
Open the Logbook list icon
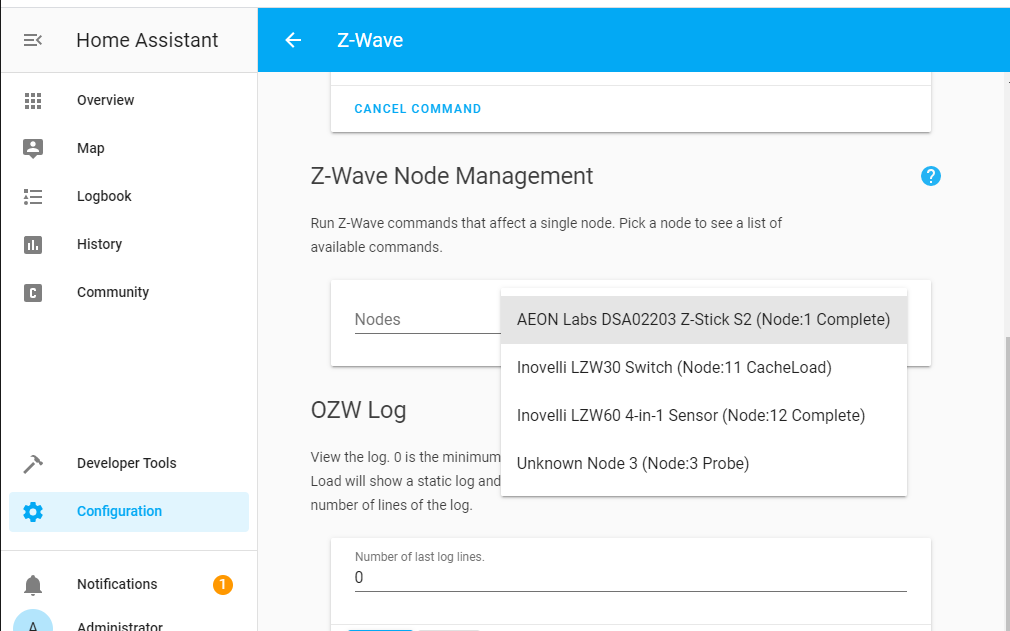33,196
